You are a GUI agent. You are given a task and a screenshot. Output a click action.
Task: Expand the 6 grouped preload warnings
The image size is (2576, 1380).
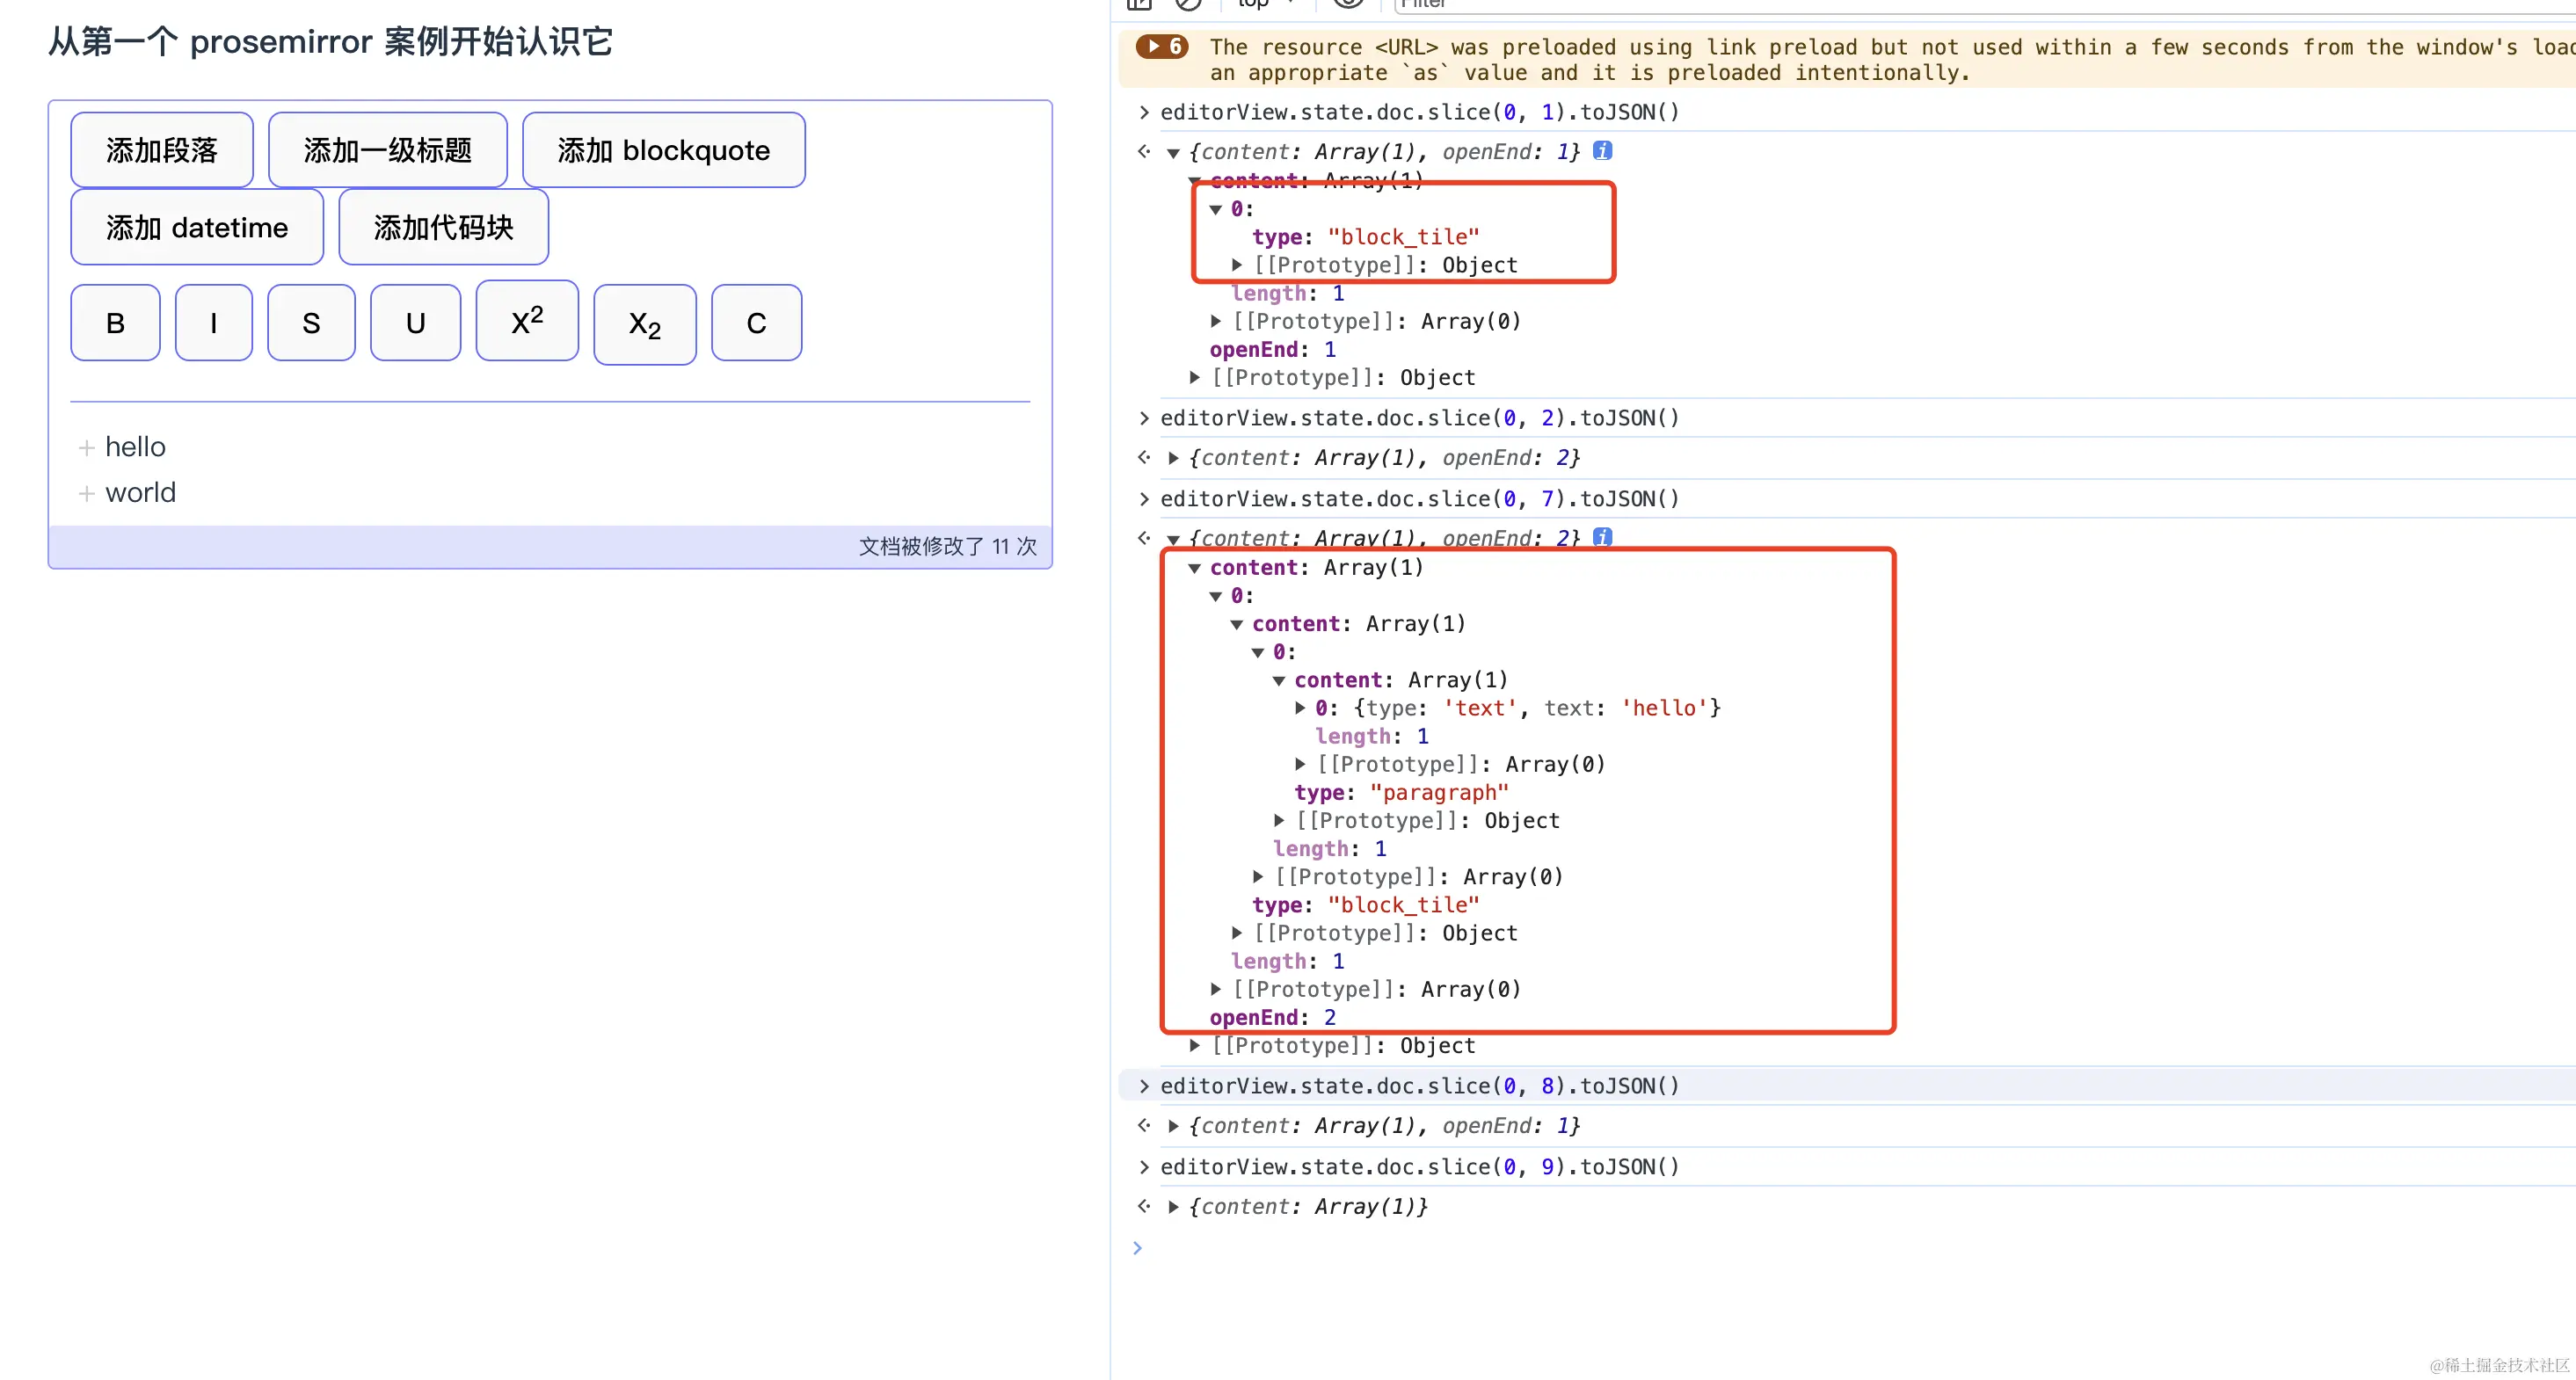pos(1162,46)
